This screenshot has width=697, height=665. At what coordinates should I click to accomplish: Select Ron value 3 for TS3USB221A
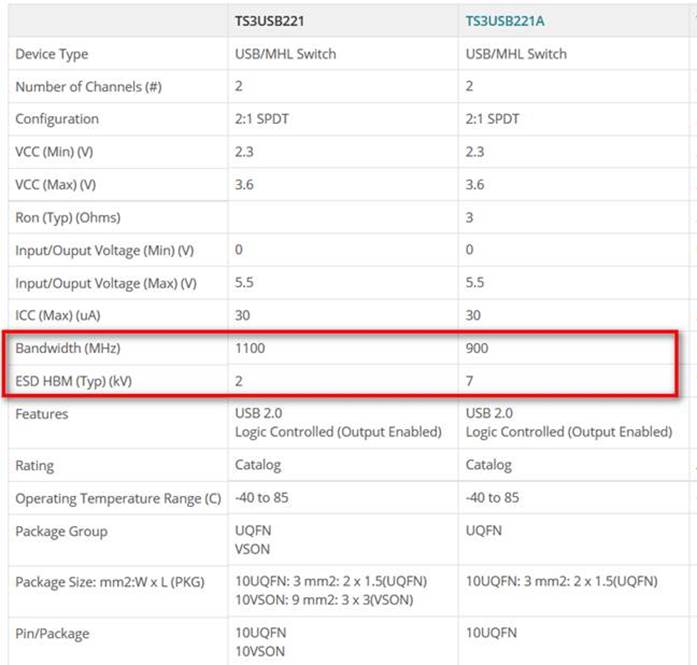pyautogui.click(x=469, y=218)
